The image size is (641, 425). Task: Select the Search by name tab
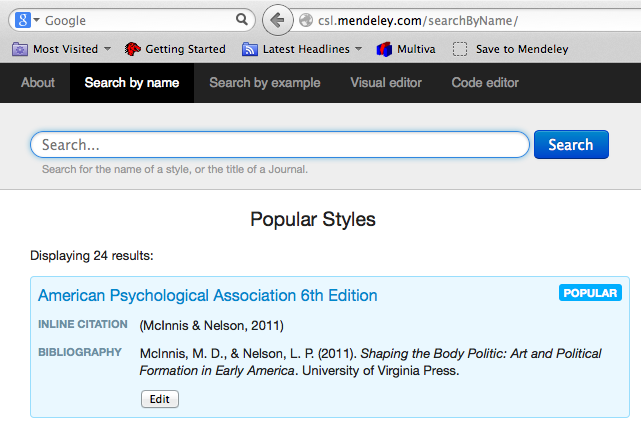[x=131, y=83]
